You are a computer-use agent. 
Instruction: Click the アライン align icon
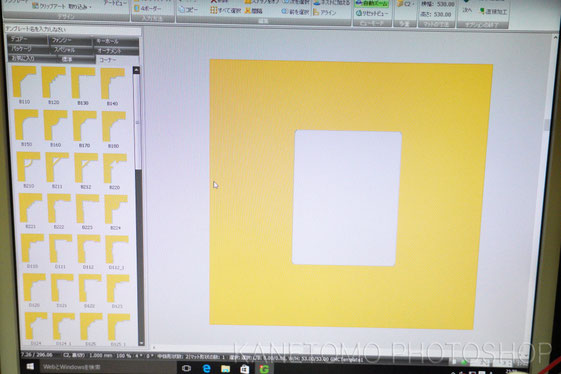pos(325,12)
